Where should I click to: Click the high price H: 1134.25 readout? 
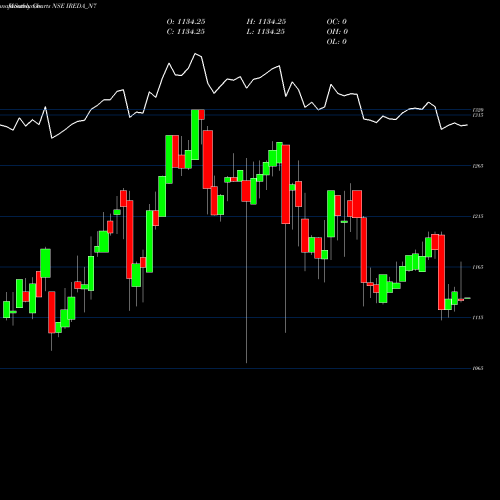pyautogui.click(x=266, y=22)
